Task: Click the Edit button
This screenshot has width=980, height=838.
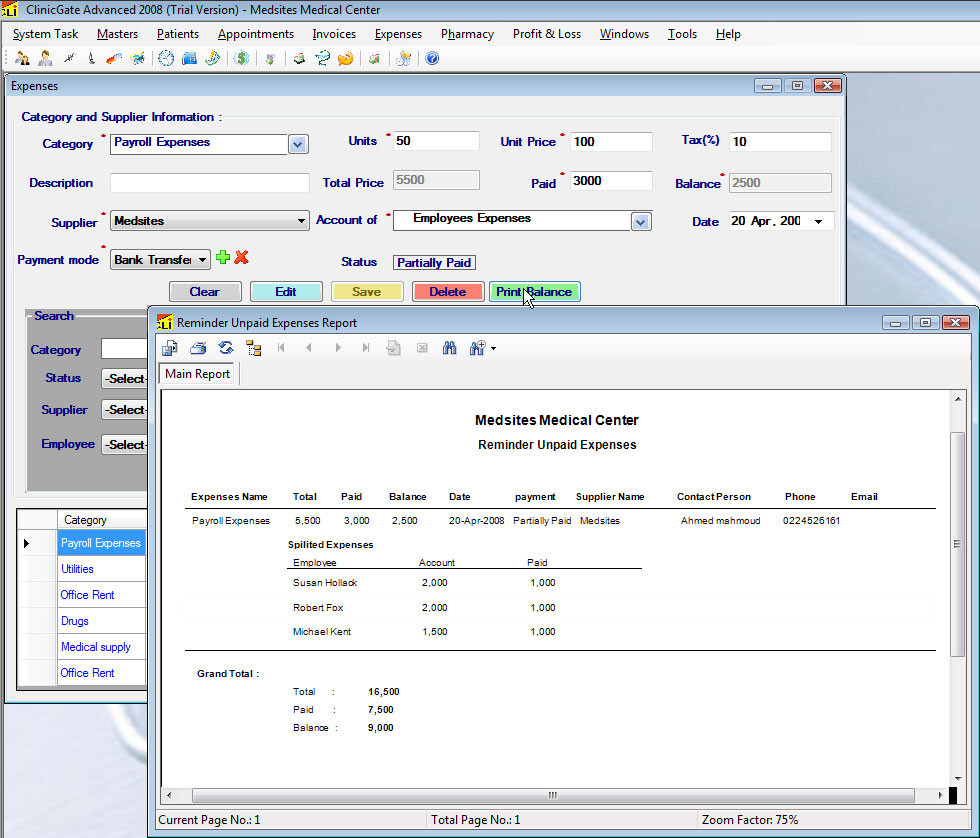Action: [286, 292]
